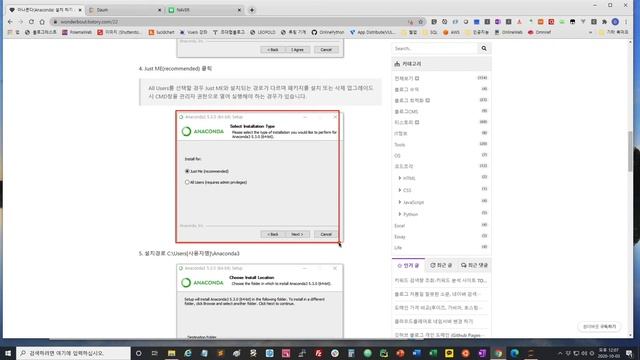Viewport: 640px width, 360px height.
Task: Click Next in Select Installation Type image
Action: (x=297, y=234)
